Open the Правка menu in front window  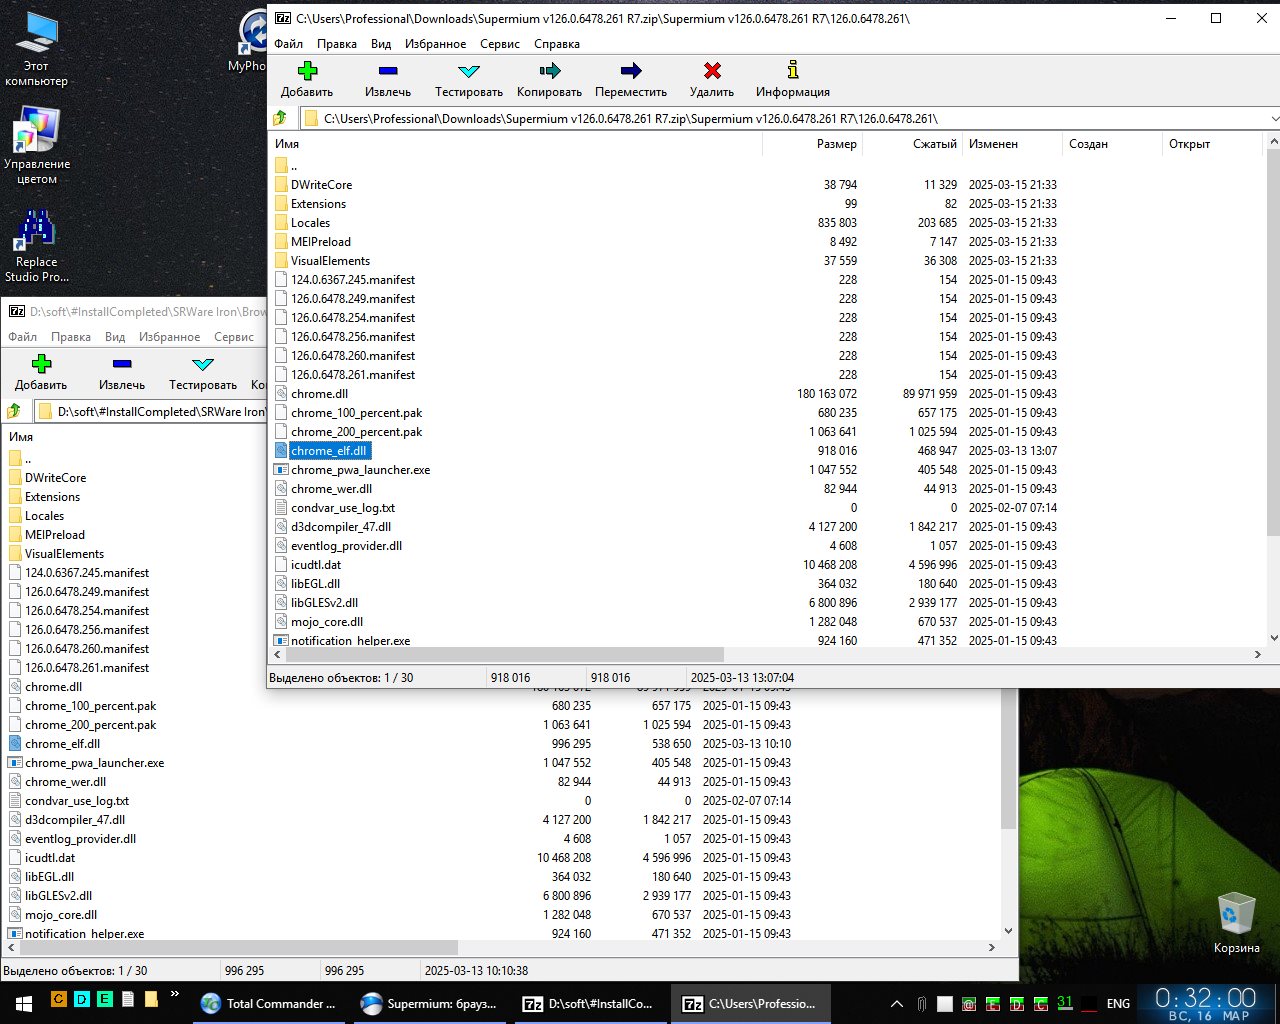[x=337, y=44]
